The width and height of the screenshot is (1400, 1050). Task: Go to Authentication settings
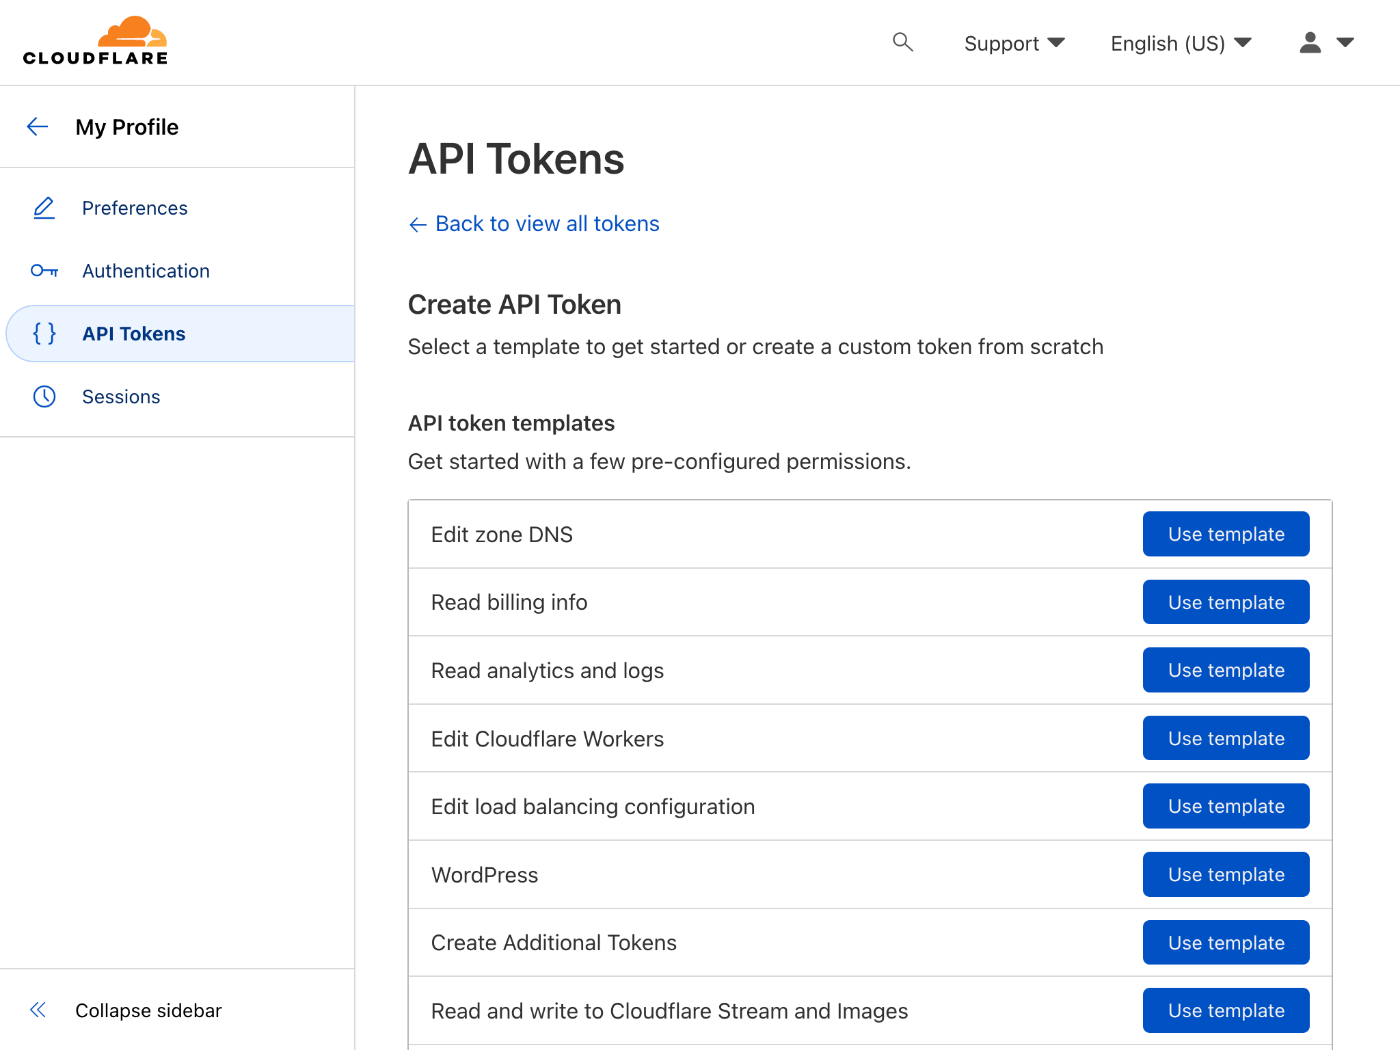tap(146, 271)
